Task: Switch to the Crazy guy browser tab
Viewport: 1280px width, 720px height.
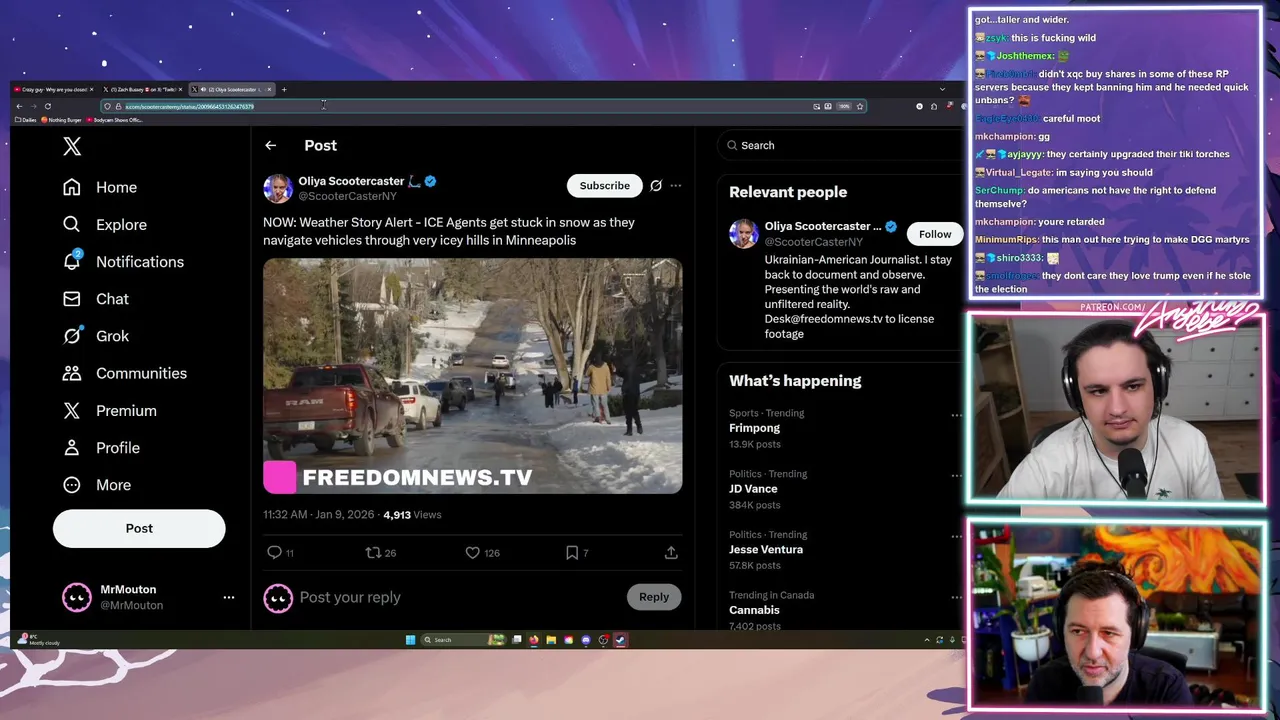Action: 54,89
